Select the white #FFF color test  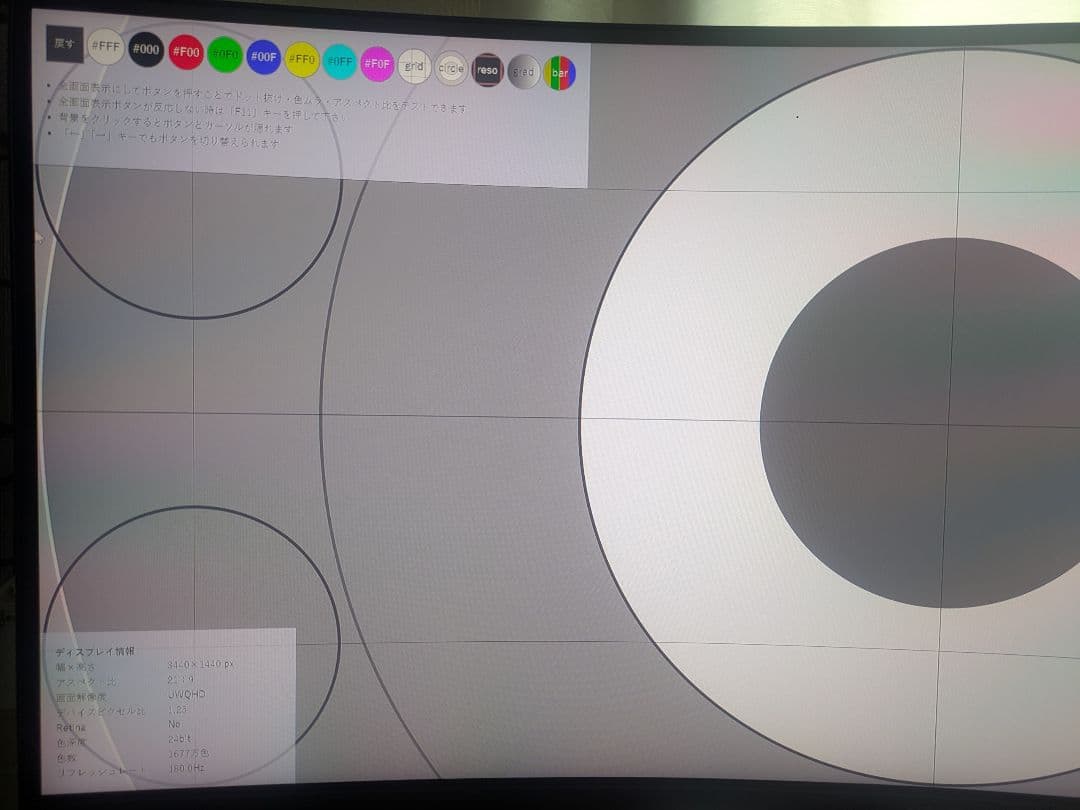(106, 47)
